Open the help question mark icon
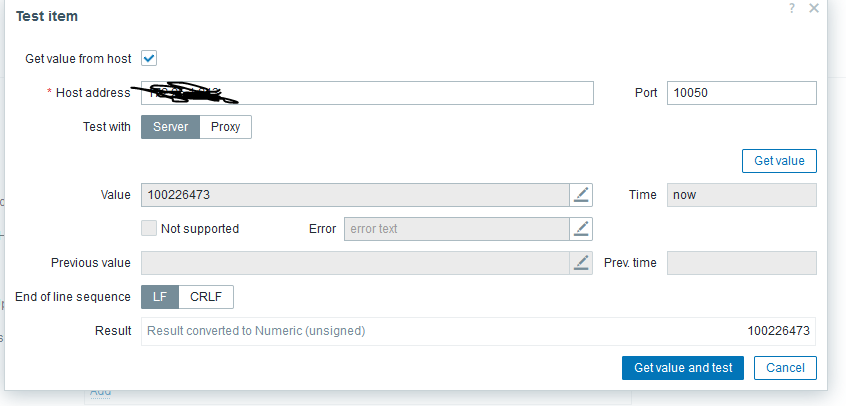Image resolution: width=846 pixels, height=406 pixels. tap(791, 8)
